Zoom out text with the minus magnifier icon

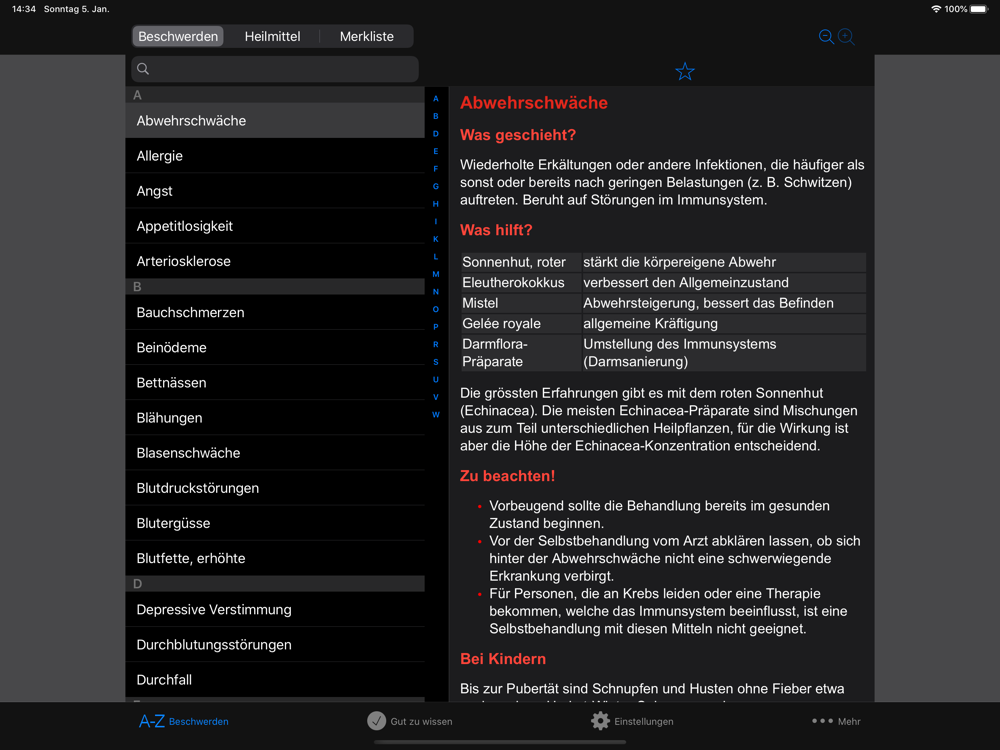(826, 37)
